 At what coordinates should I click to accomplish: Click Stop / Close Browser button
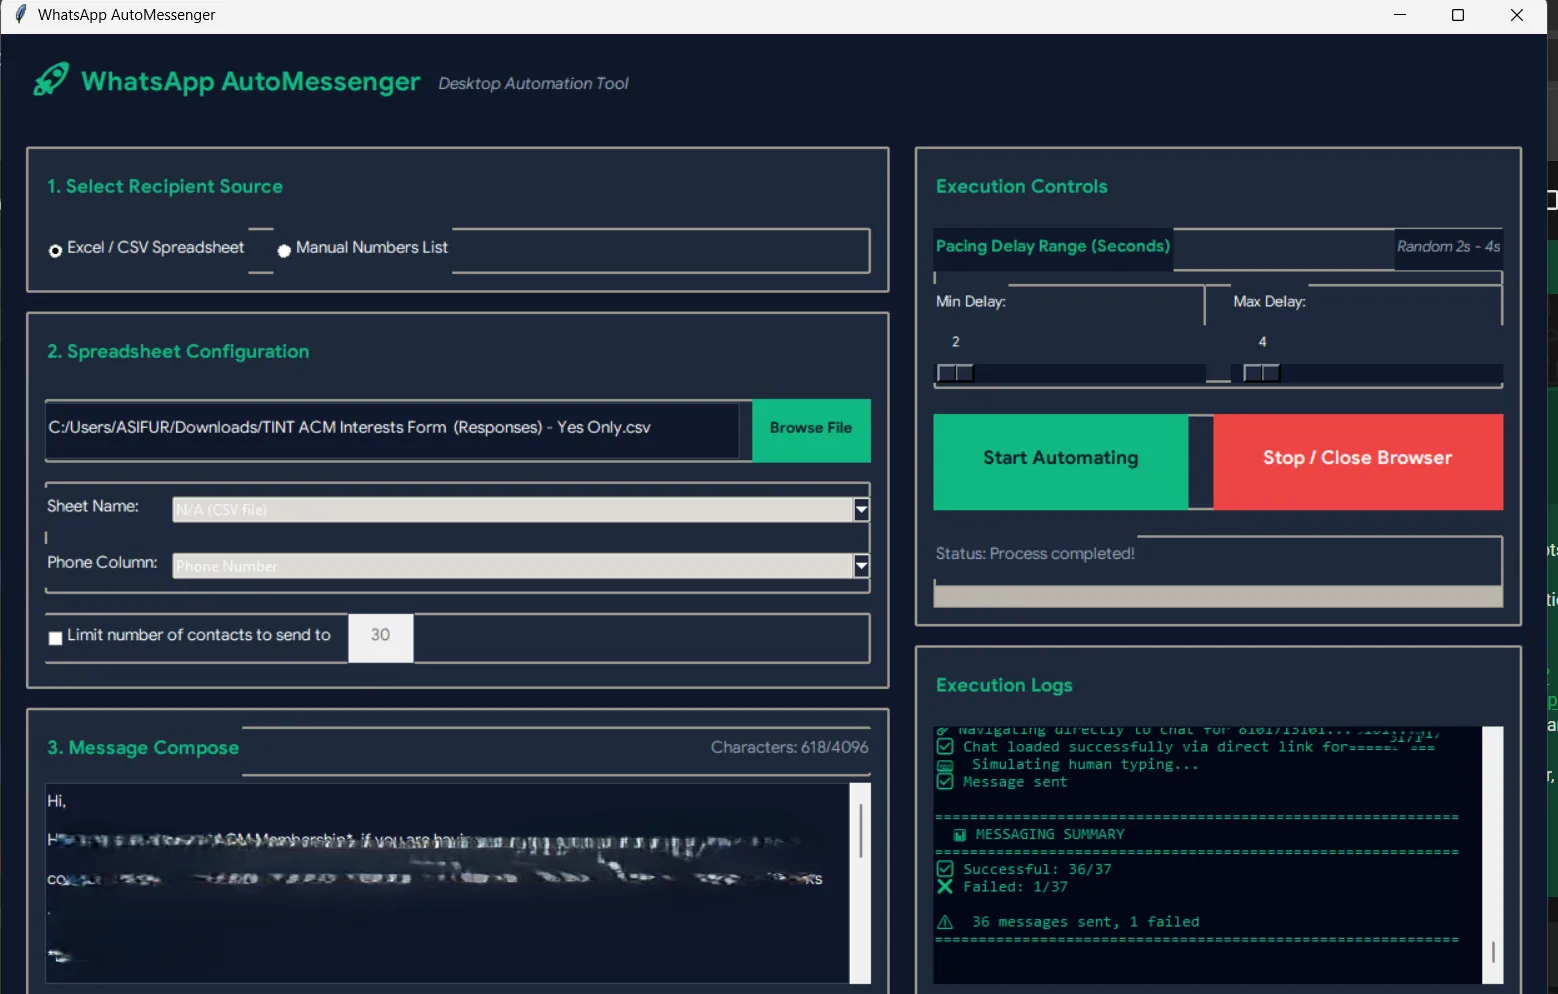coord(1357,461)
